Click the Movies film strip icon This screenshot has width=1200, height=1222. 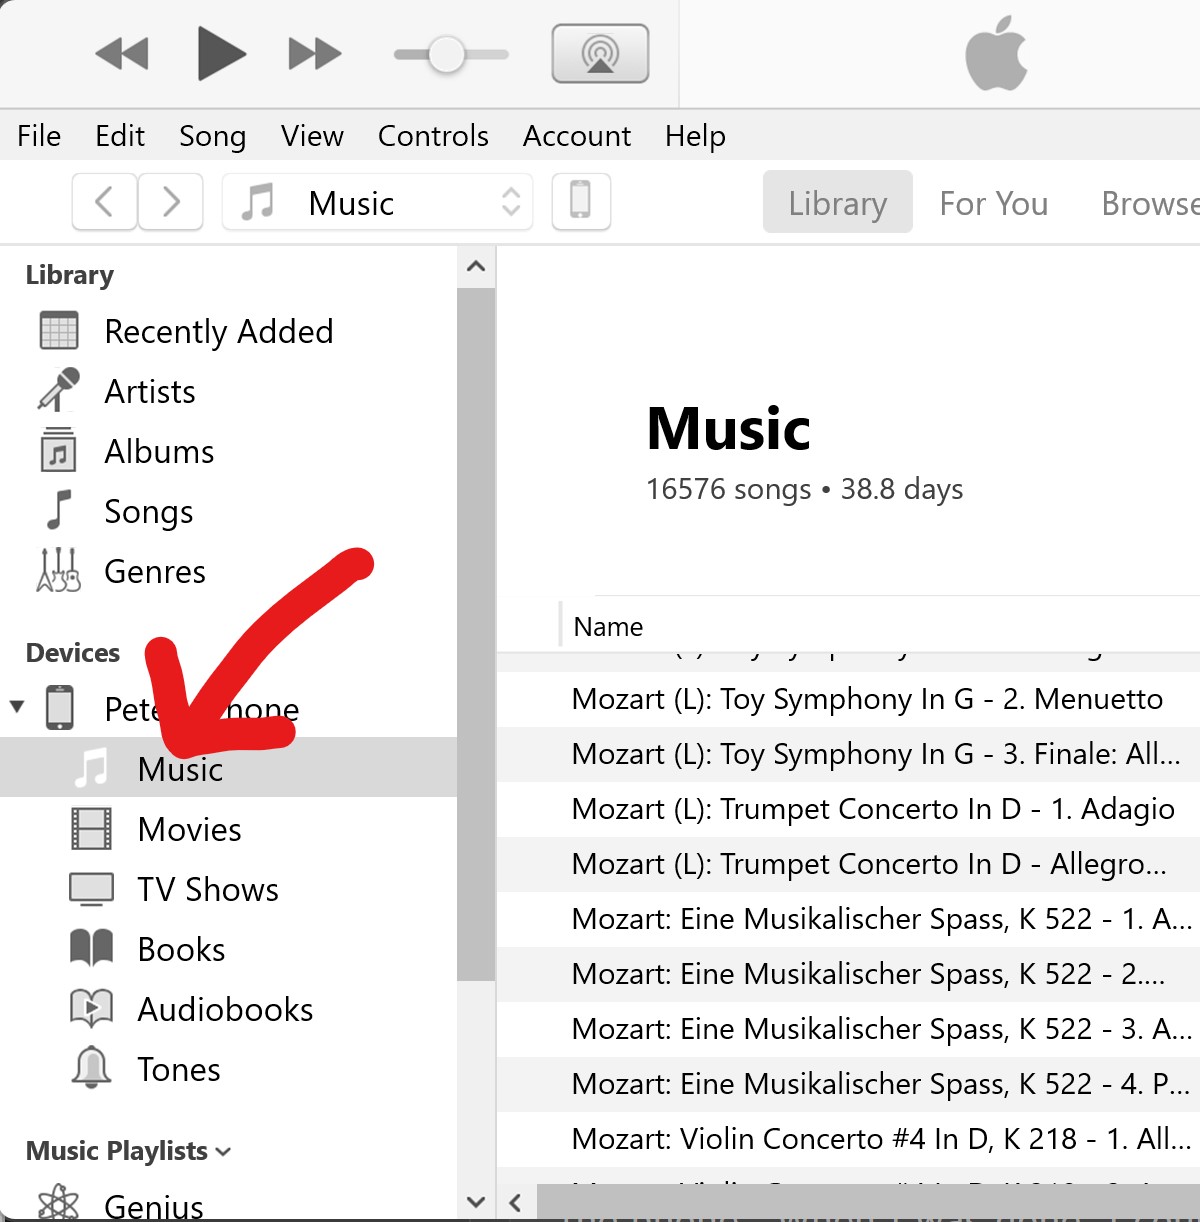tap(91, 829)
